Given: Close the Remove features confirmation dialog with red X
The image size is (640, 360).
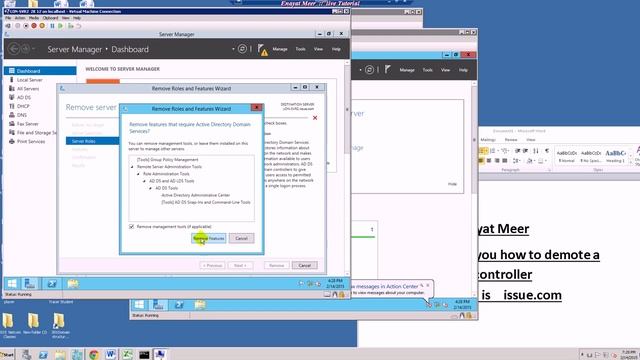Looking at the screenshot, I should pos(256,108).
